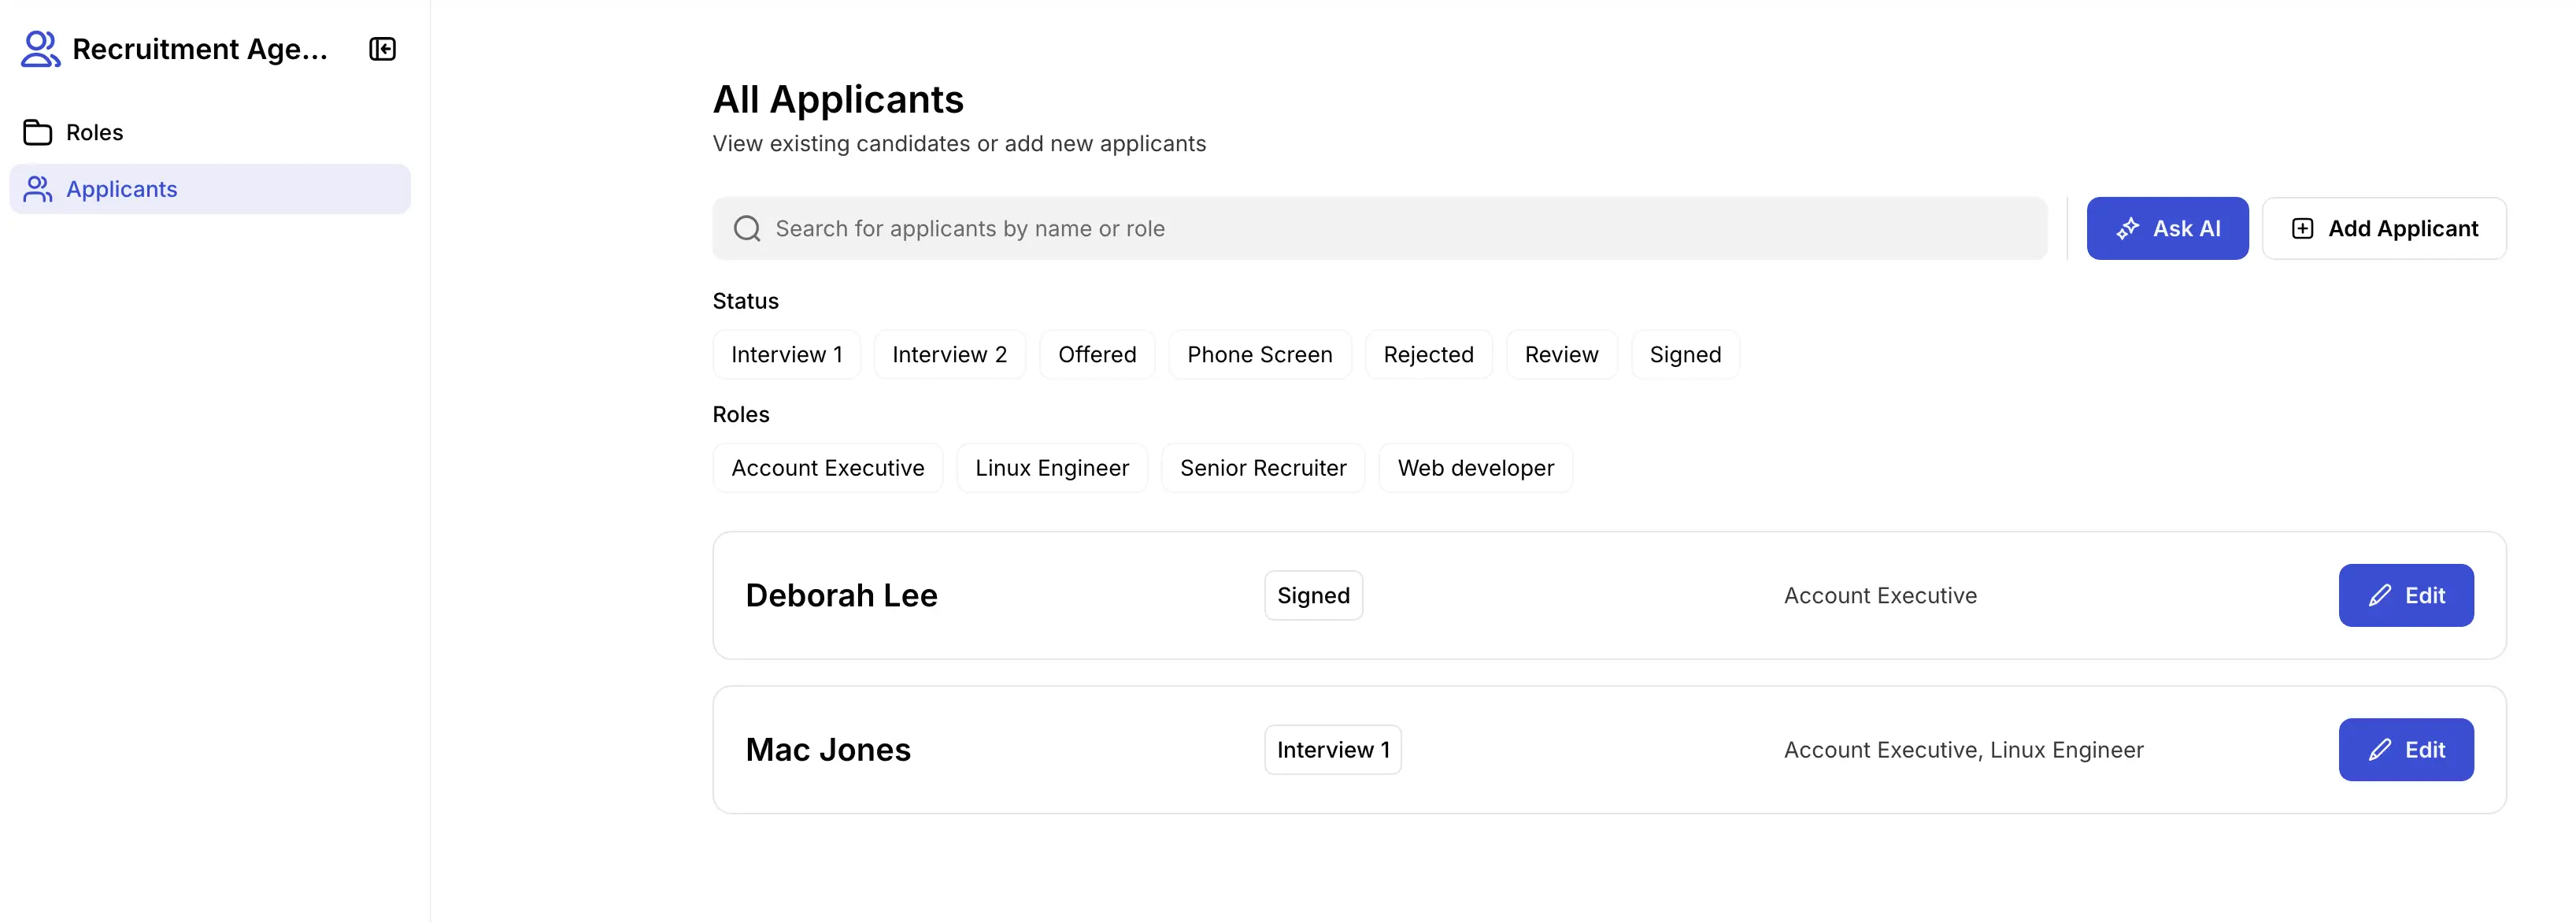This screenshot has height=923, width=2576.
Task: Click the Add Applicant button
Action: [x=2385, y=228]
